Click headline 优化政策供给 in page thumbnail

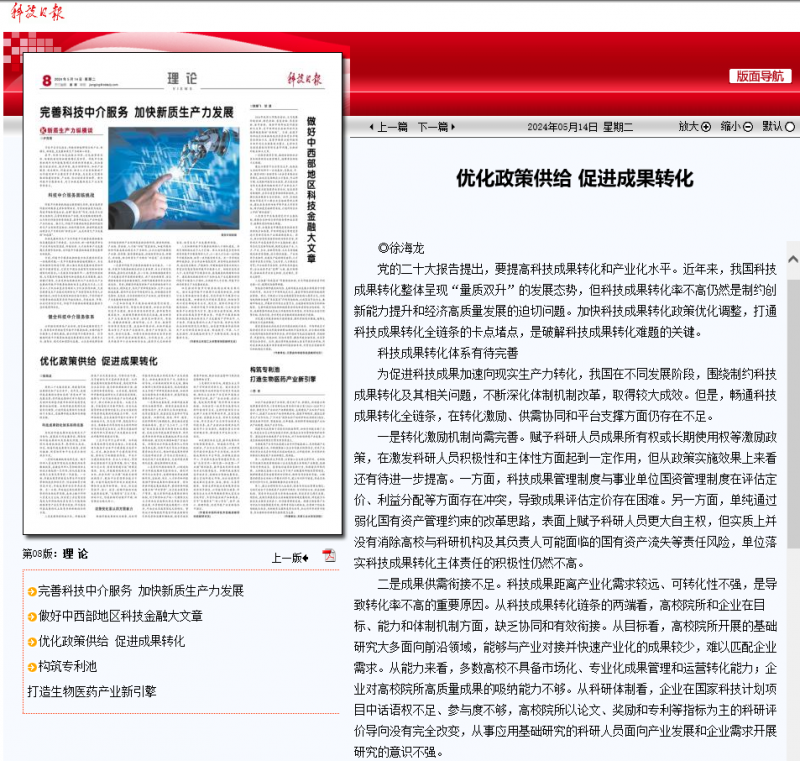tap(99, 361)
